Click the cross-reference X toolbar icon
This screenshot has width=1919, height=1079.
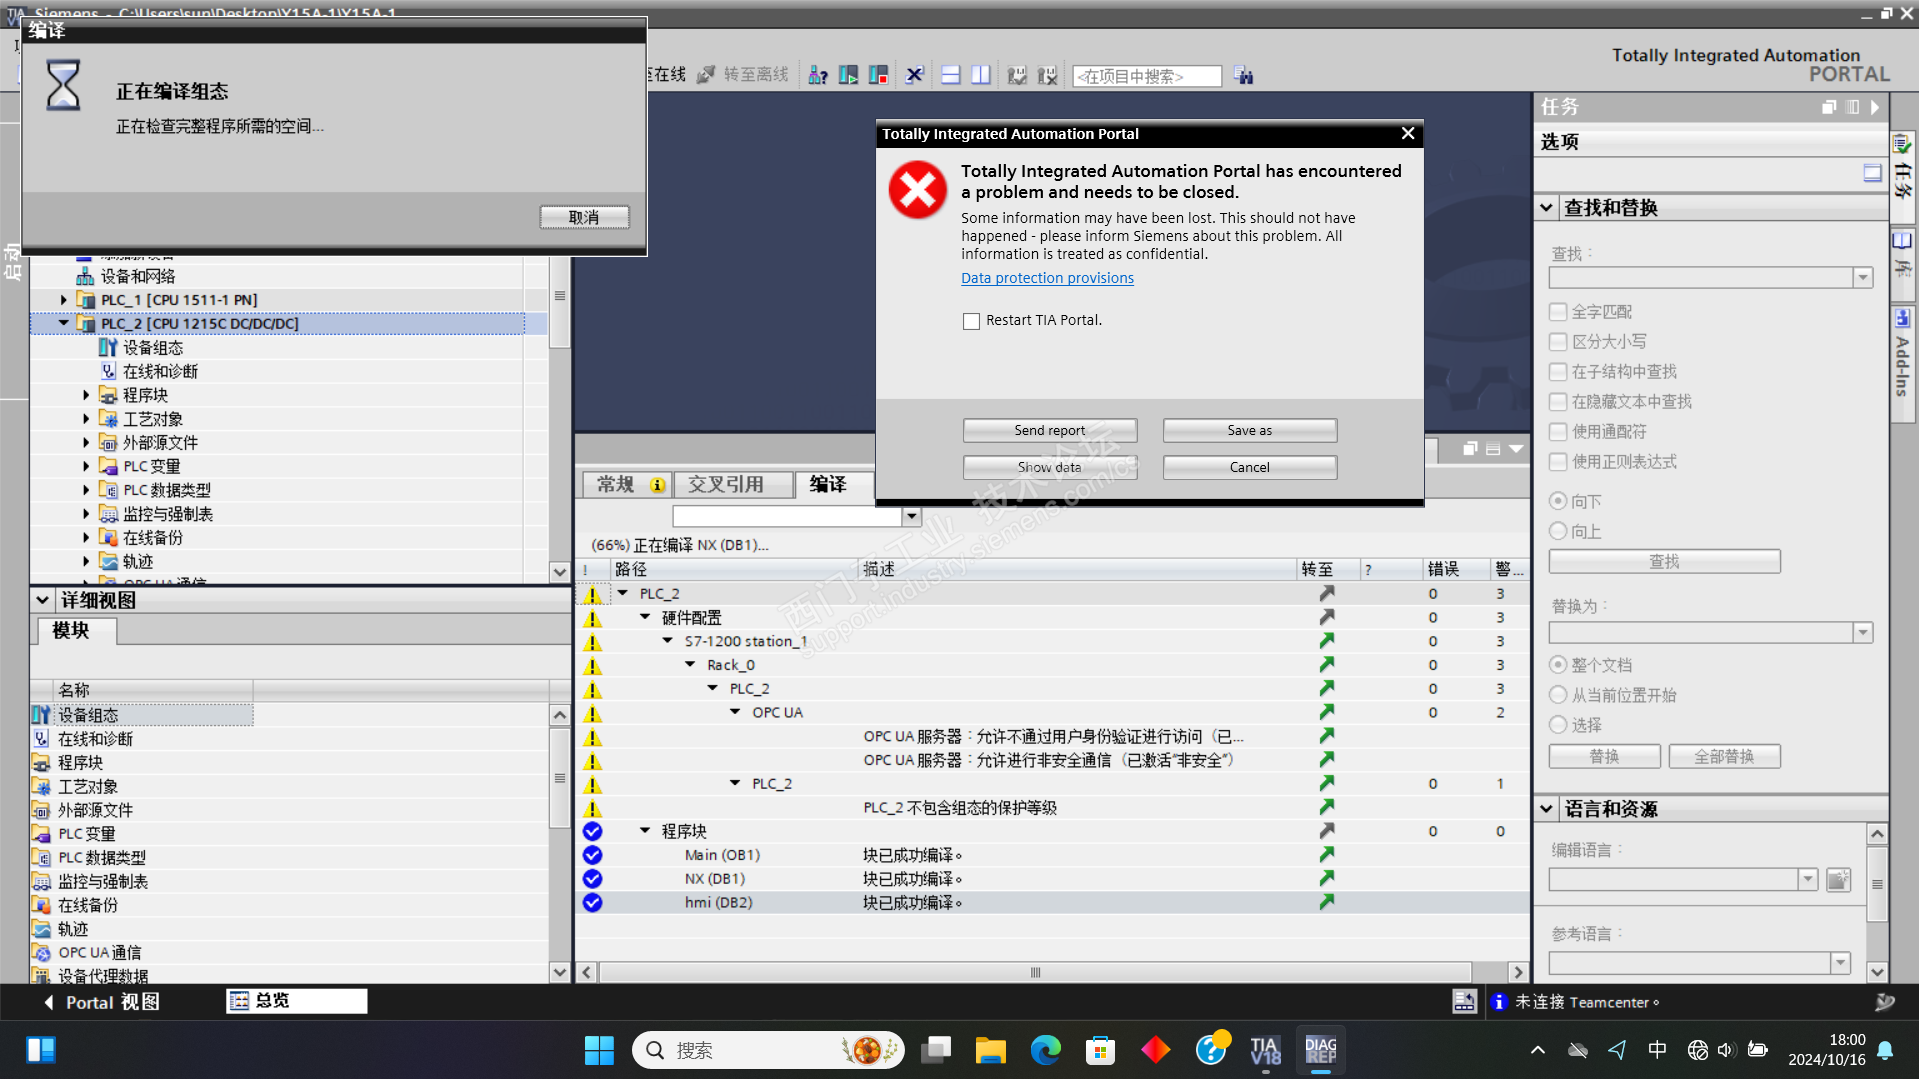coord(914,75)
